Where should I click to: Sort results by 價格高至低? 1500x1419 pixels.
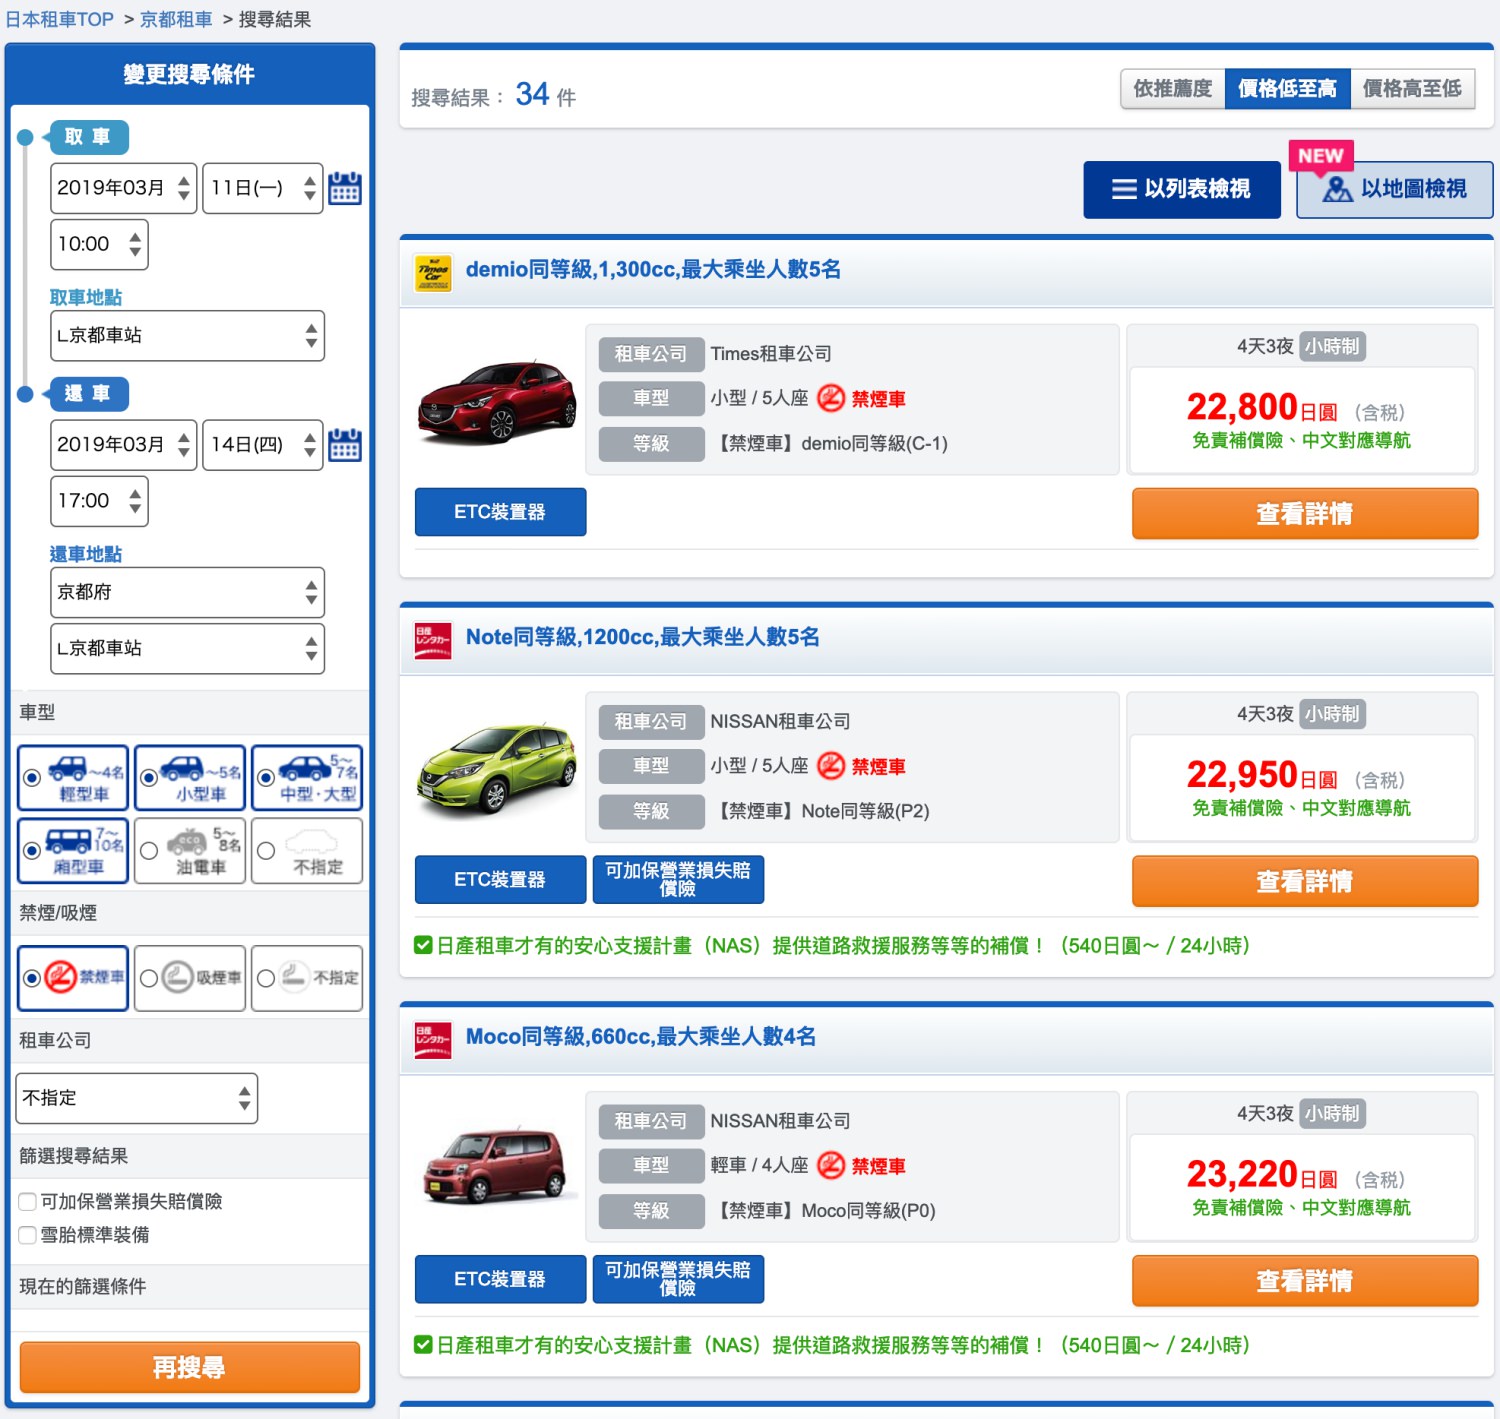tap(1413, 89)
